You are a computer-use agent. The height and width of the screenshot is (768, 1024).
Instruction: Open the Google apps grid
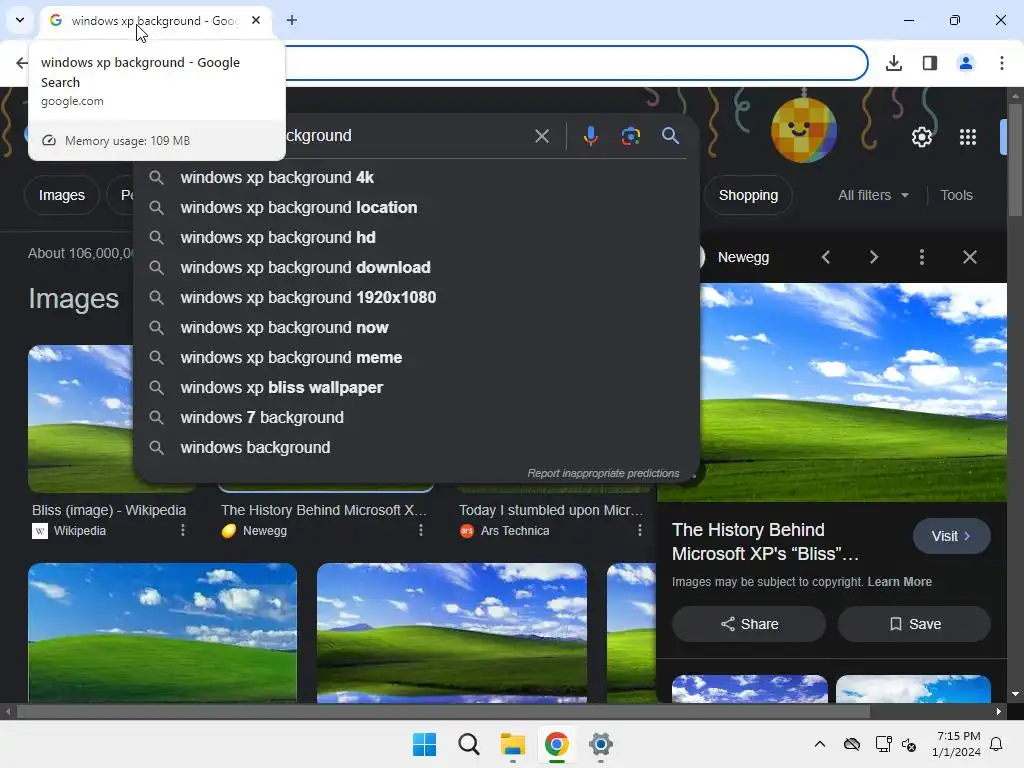pos(968,137)
